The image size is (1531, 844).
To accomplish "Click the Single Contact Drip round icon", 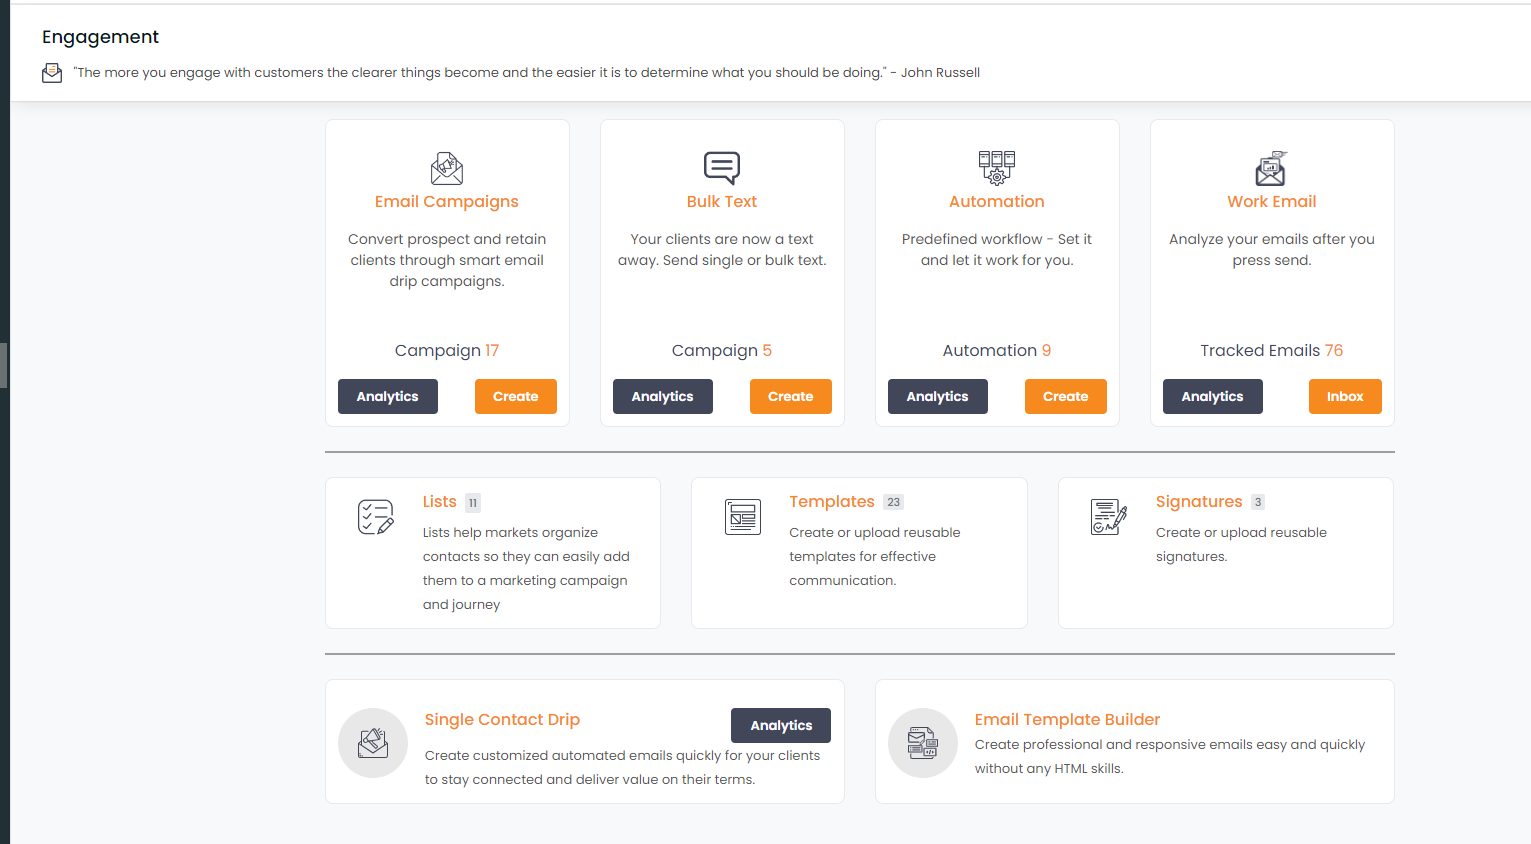I will point(373,743).
